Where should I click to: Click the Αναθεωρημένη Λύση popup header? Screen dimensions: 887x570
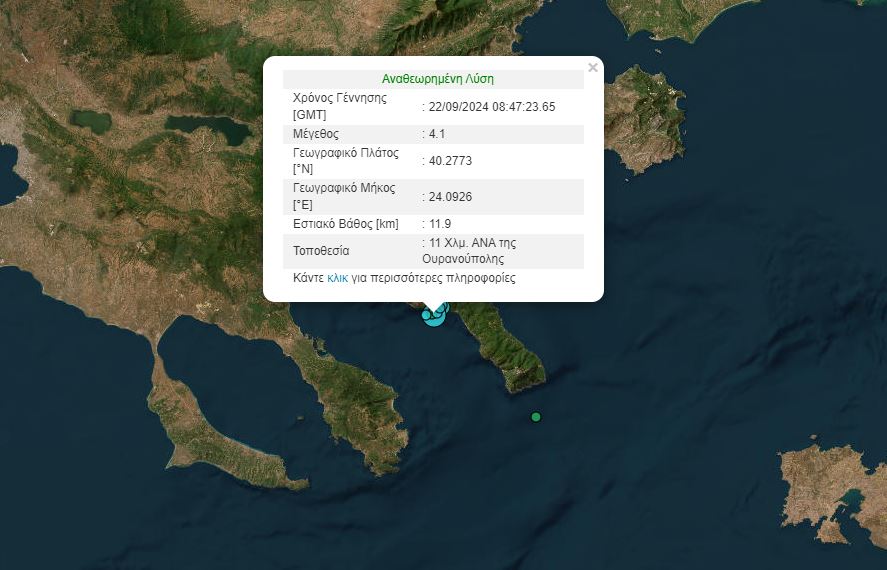tap(437, 79)
